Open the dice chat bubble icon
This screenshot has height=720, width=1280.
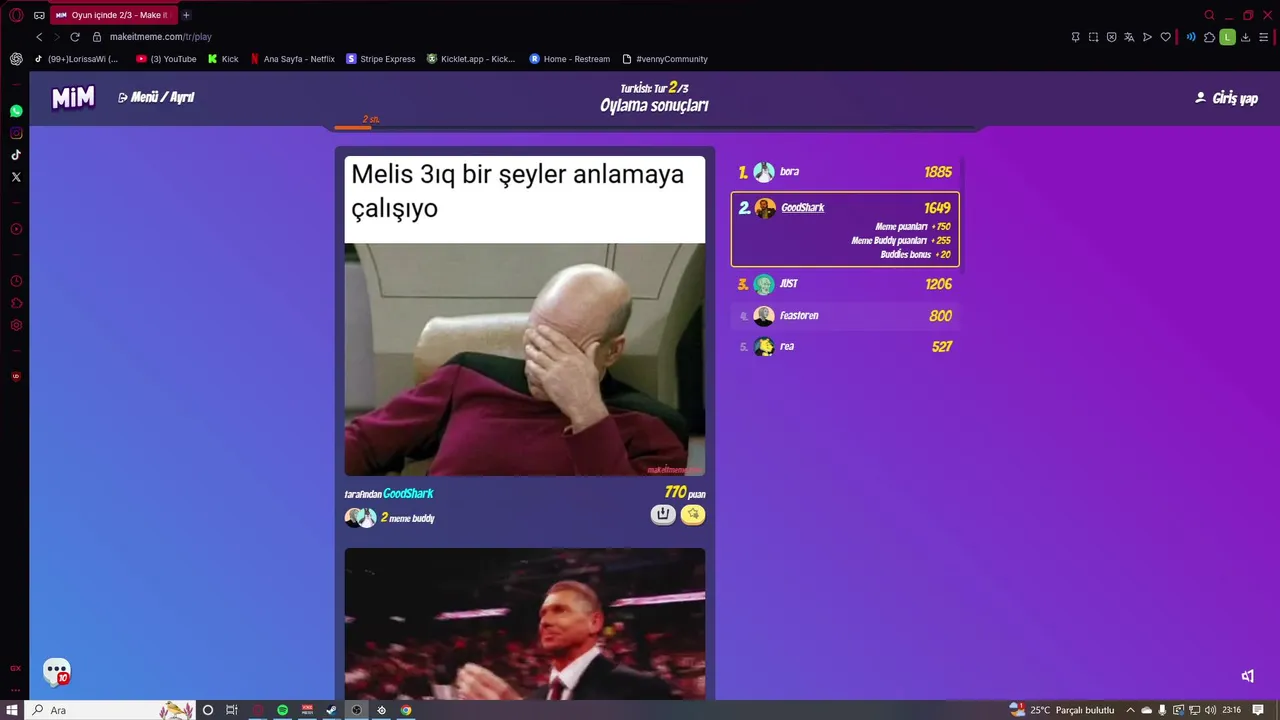click(x=57, y=671)
